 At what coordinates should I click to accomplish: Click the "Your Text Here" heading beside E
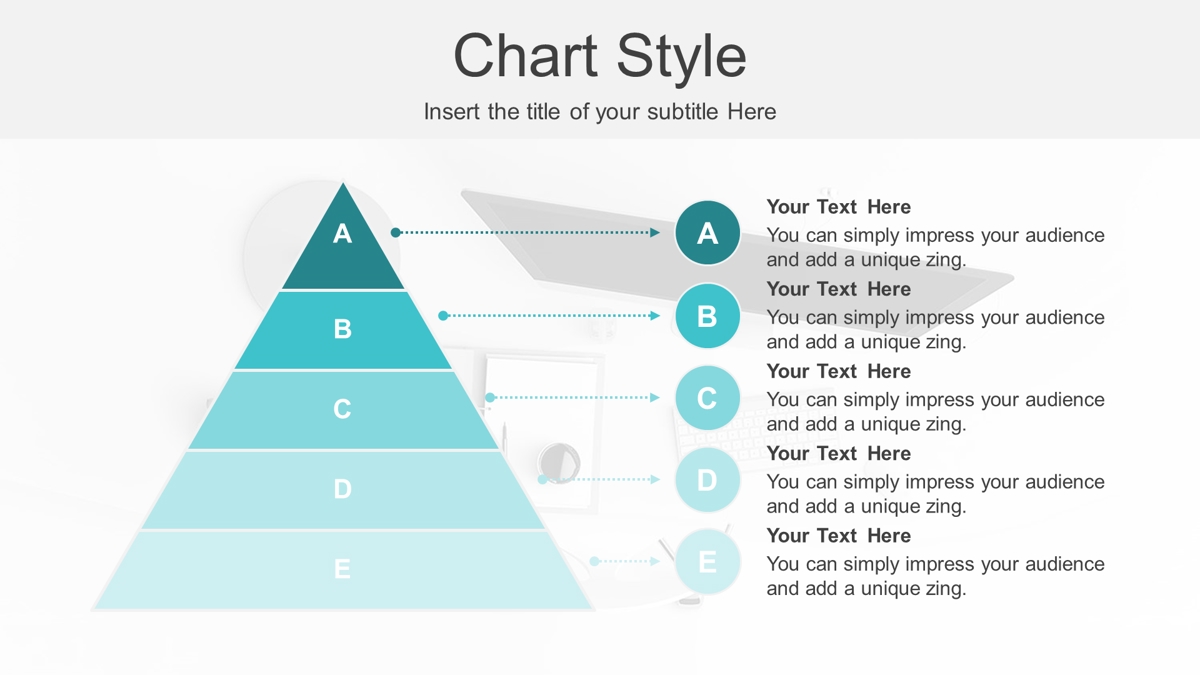(x=839, y=535)
